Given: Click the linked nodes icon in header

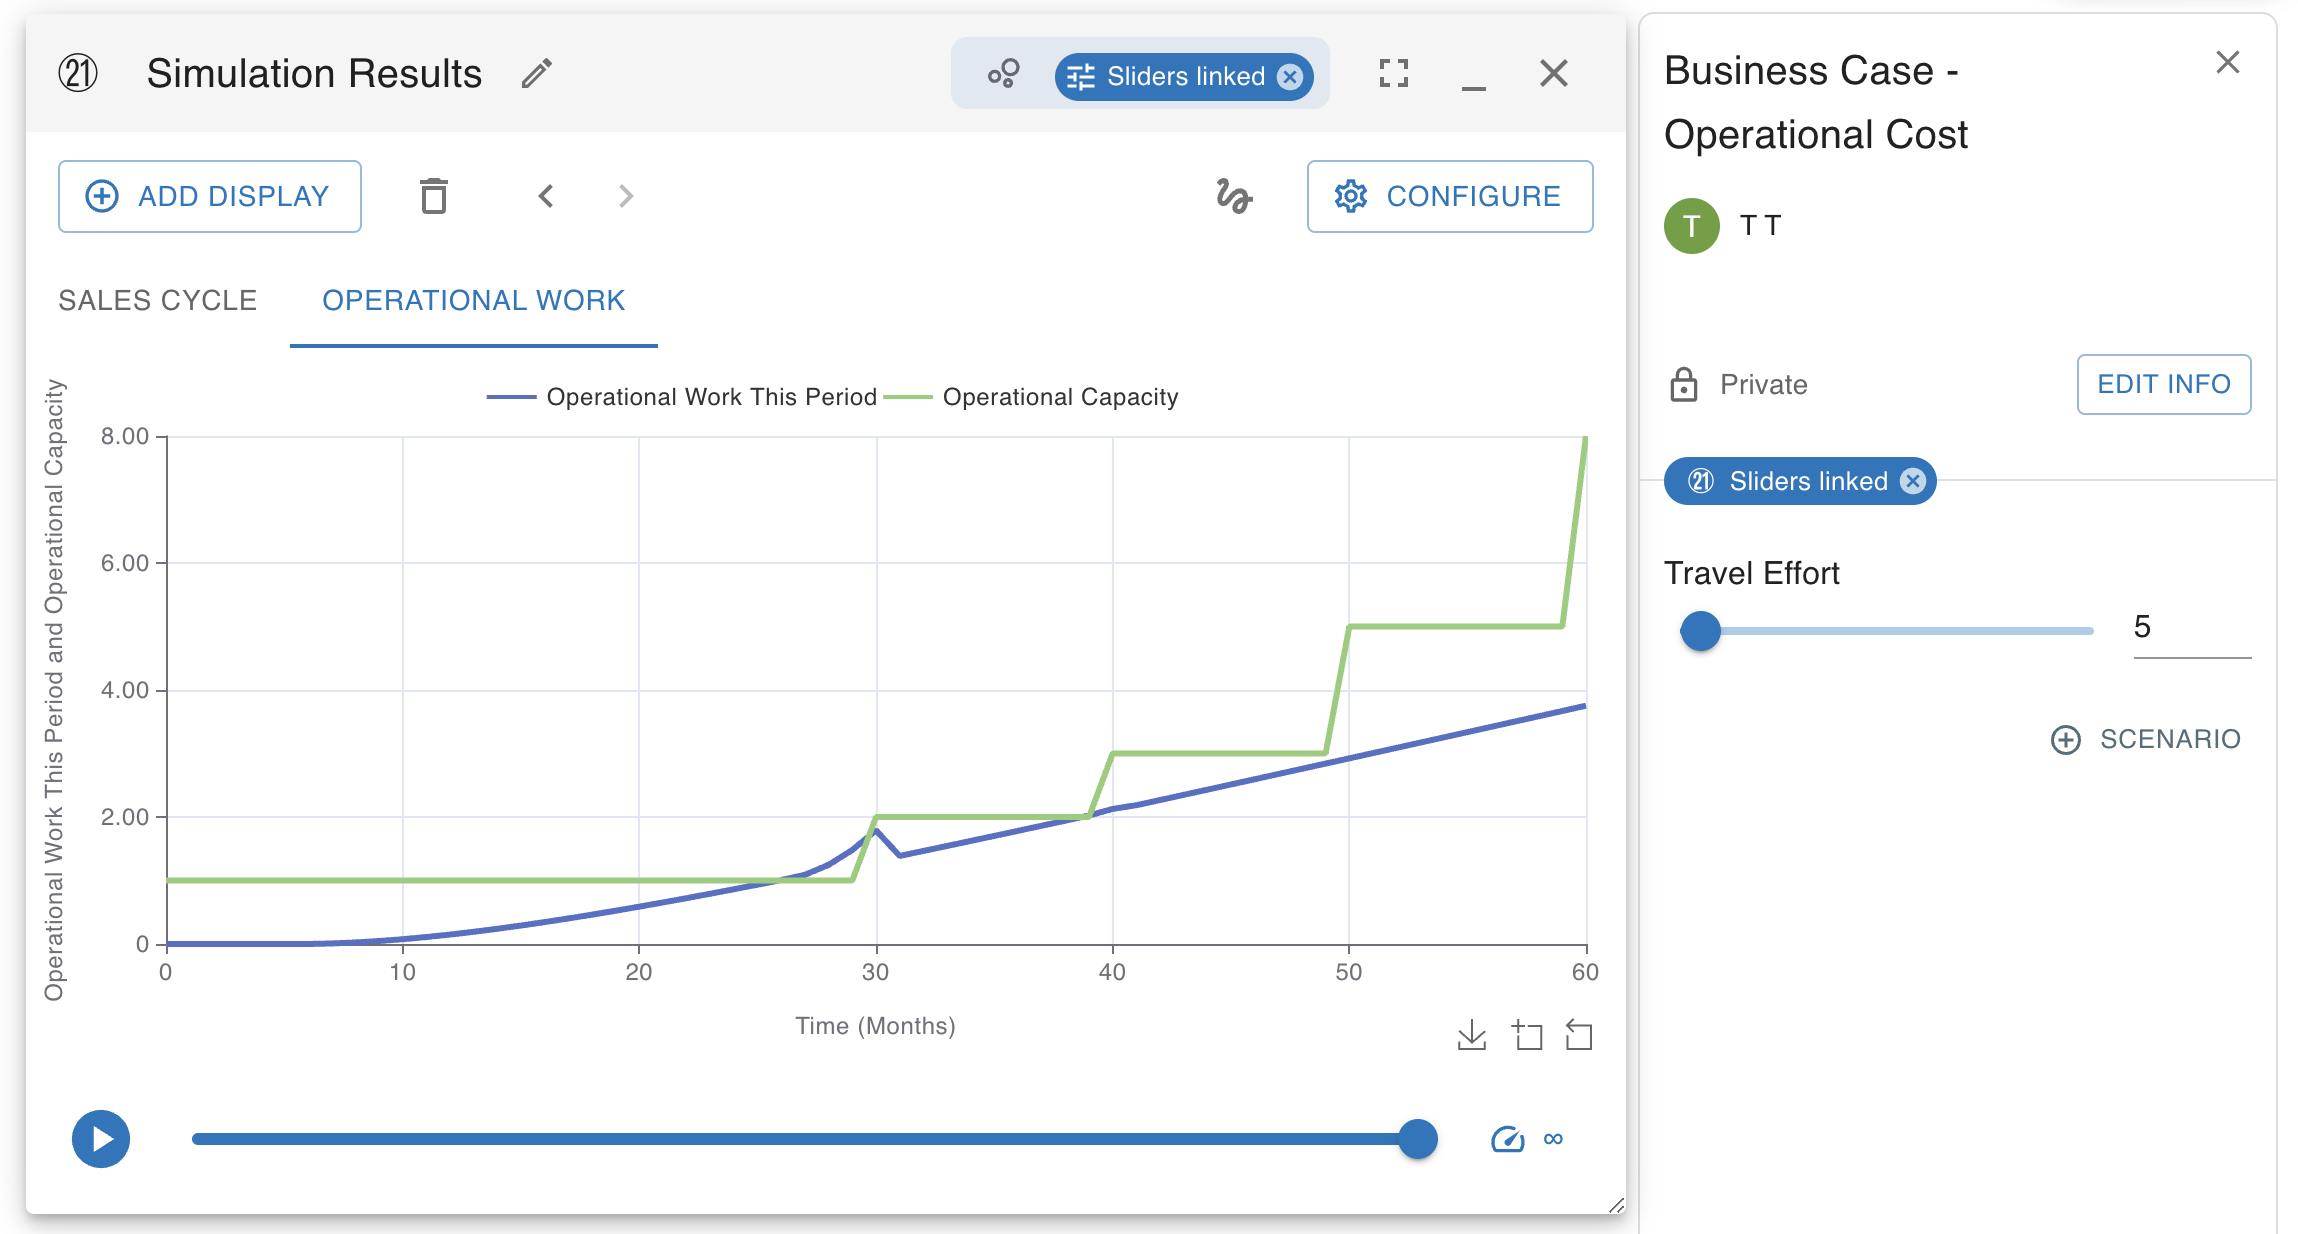Looking at the screenshot, I should tap(1003, 74).
